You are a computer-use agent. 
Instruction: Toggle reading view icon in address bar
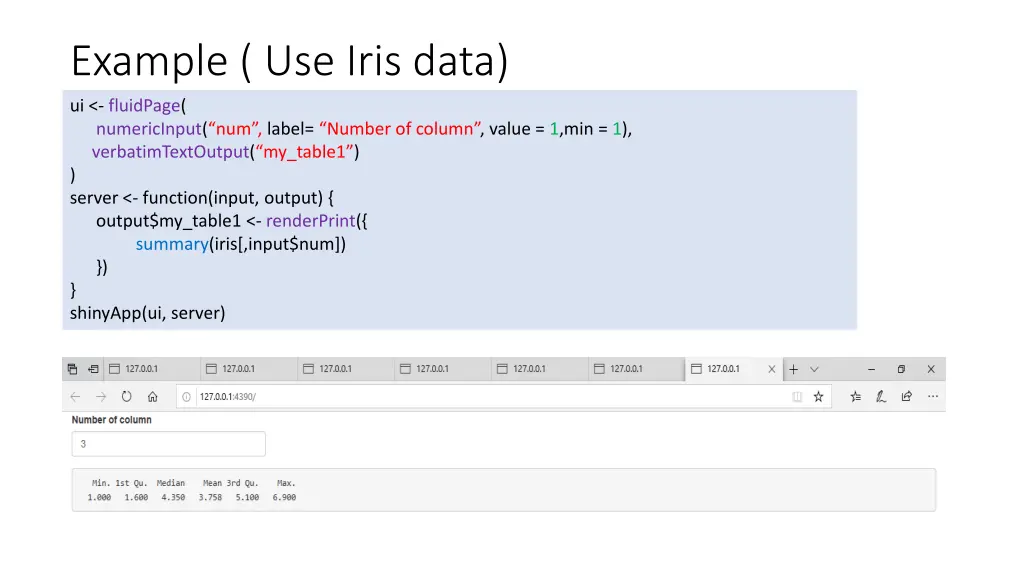click(797, 396)
